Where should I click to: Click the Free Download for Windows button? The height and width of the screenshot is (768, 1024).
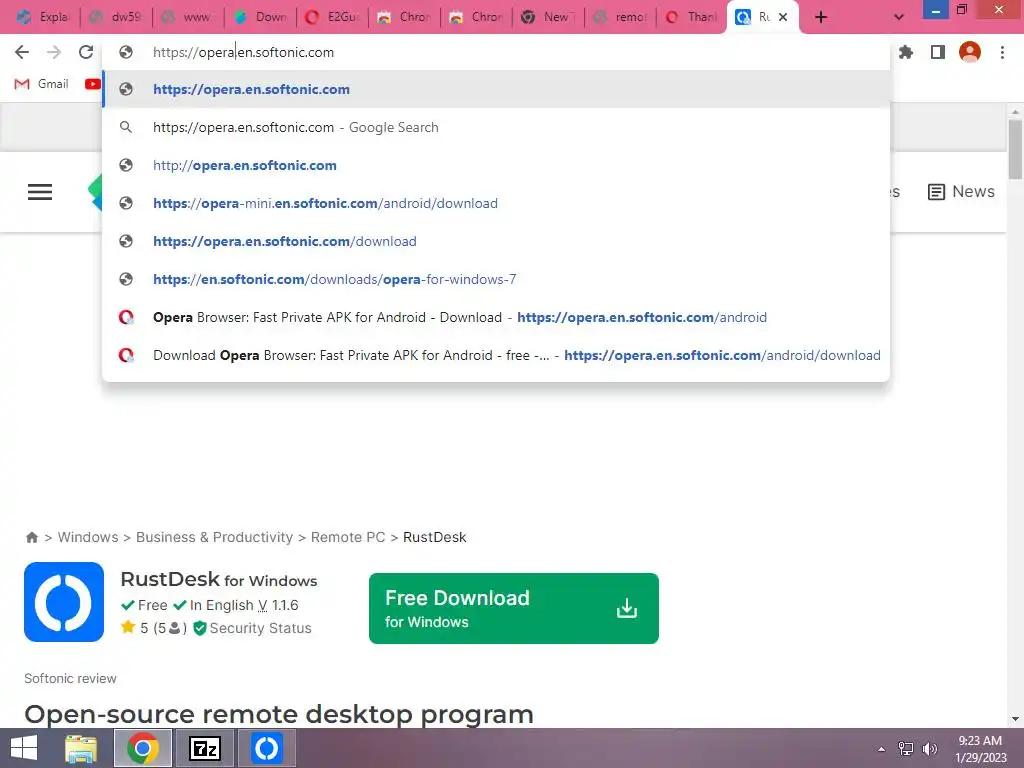click(x=514, y=609)
